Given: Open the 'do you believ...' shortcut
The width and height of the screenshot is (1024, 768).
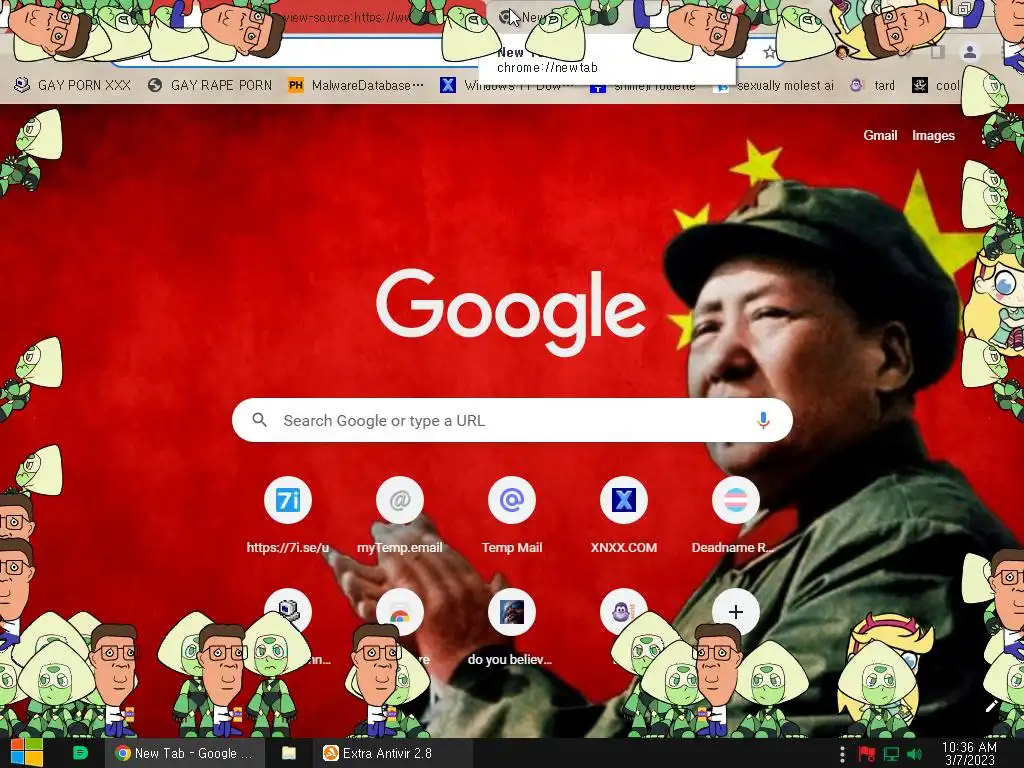Looking at the screenshot, I should [512, 627].
